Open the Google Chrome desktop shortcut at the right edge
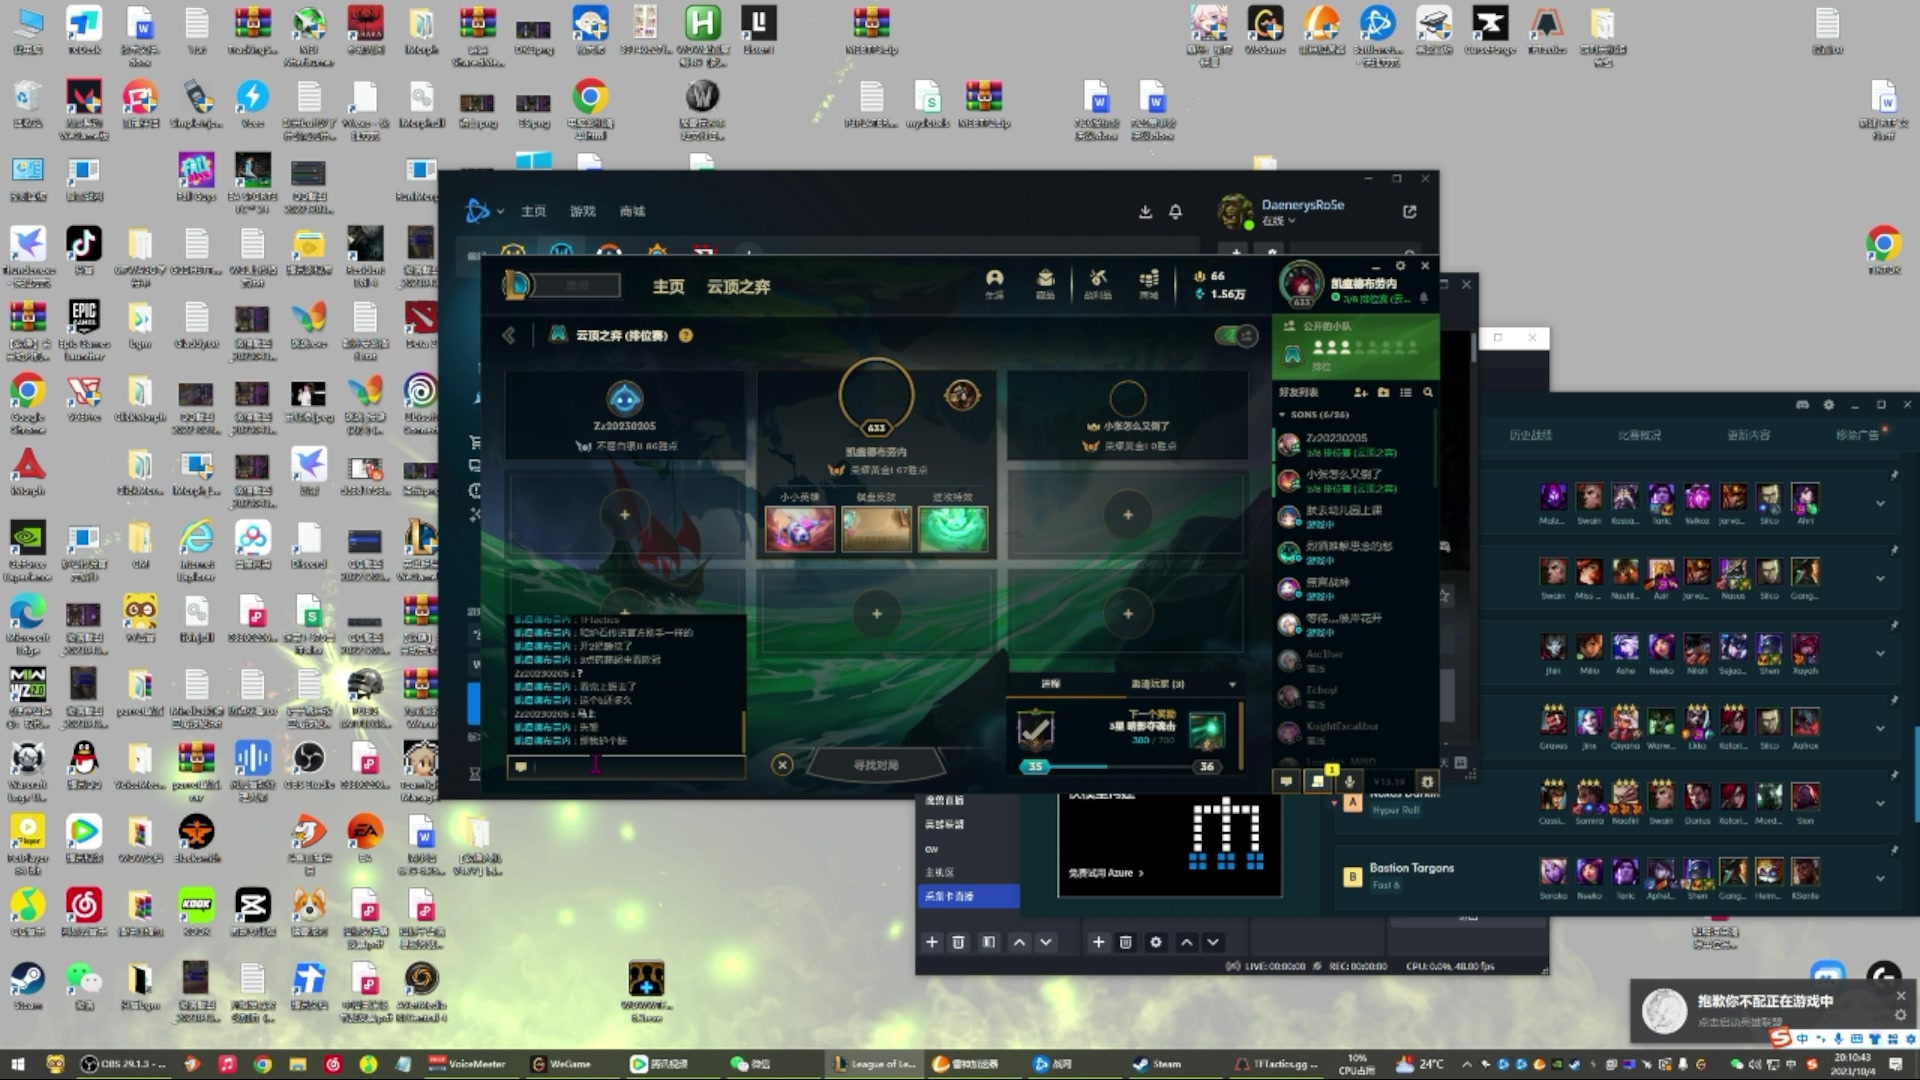The width and height of the screenshot is (1920, 1080). [1884, 250]
